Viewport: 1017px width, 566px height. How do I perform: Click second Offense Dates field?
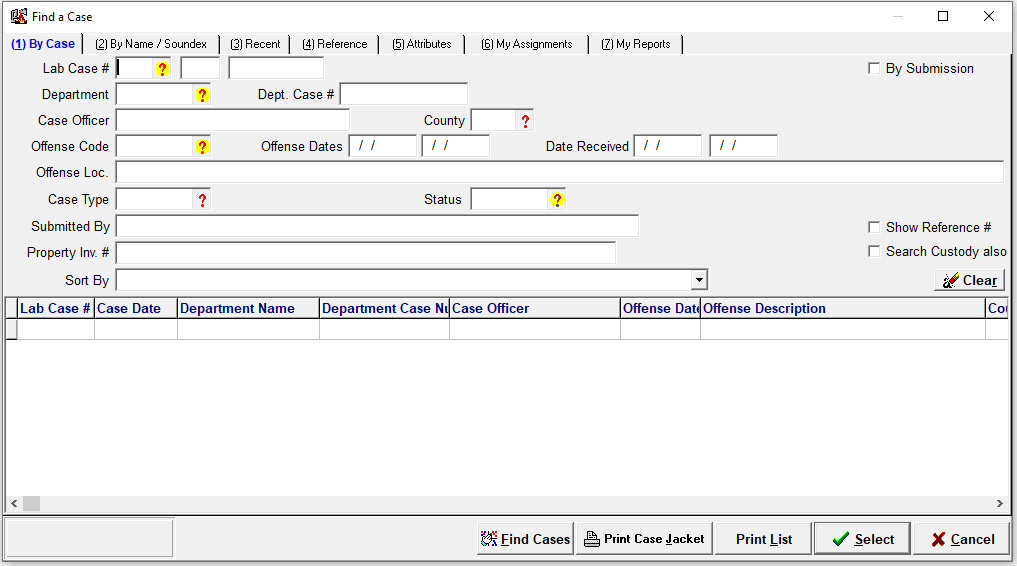pyautogui.click(x=455, y=146)
